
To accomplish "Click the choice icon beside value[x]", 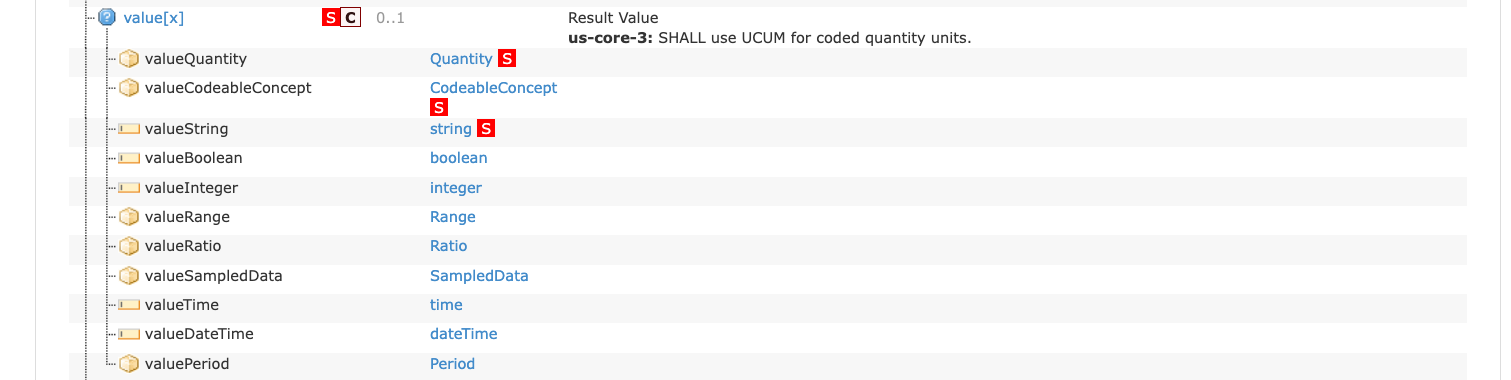I will click(x=107, y=17).
